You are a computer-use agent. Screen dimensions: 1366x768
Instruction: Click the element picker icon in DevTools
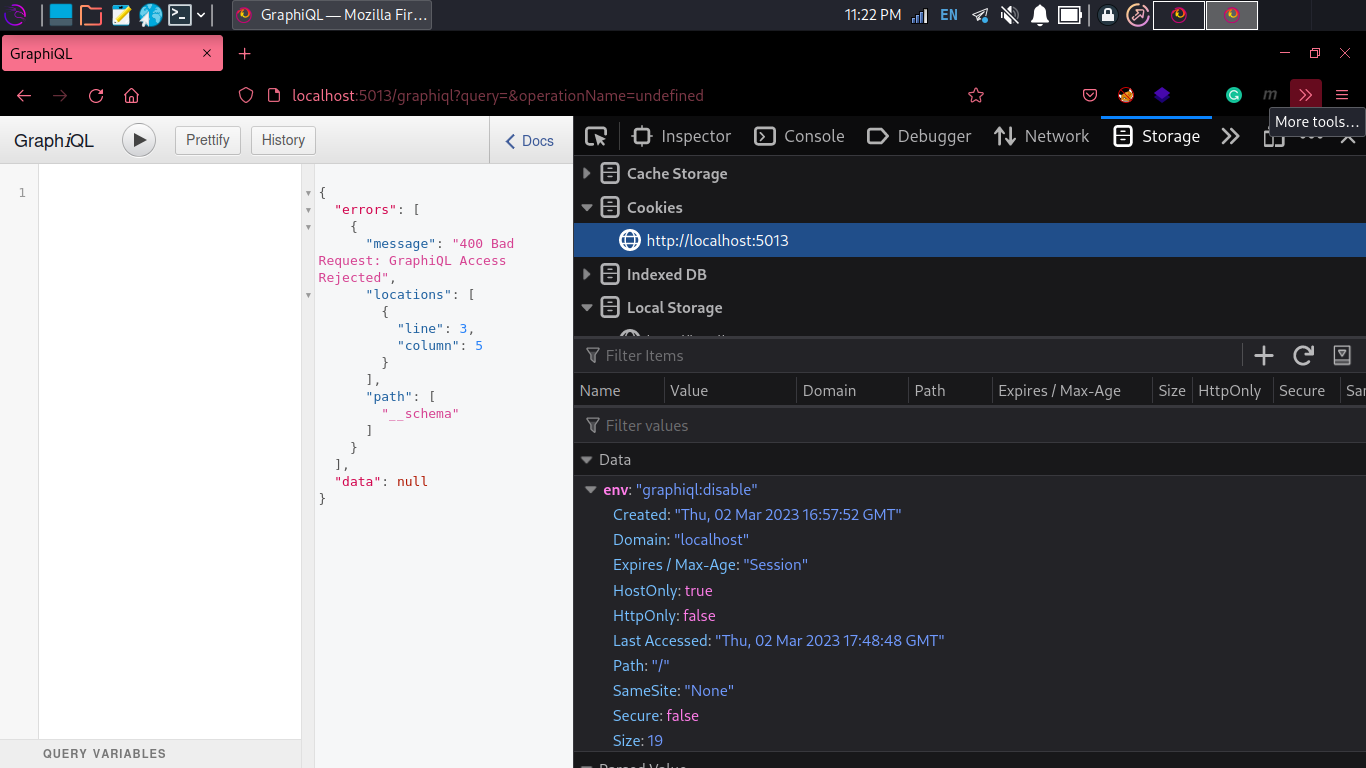click(x=597, y=137)
